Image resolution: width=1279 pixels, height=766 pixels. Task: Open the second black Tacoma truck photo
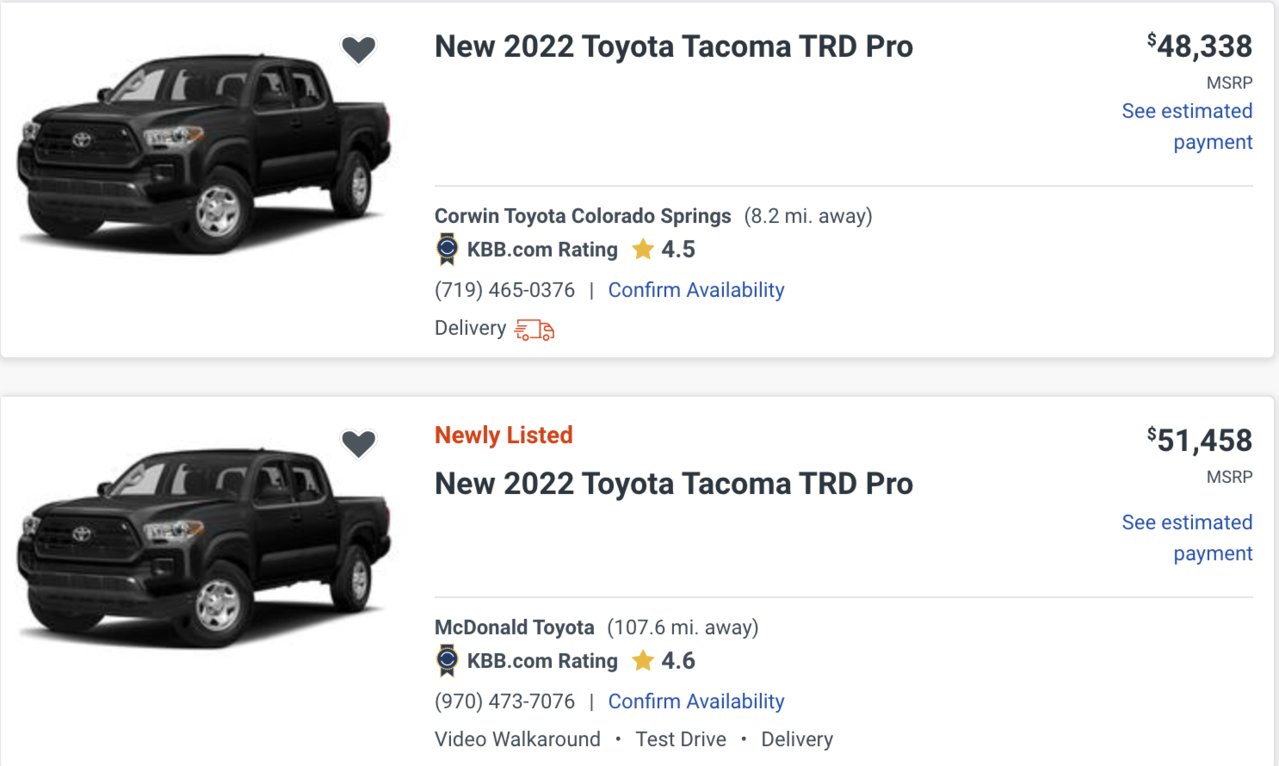coord(204,547)
